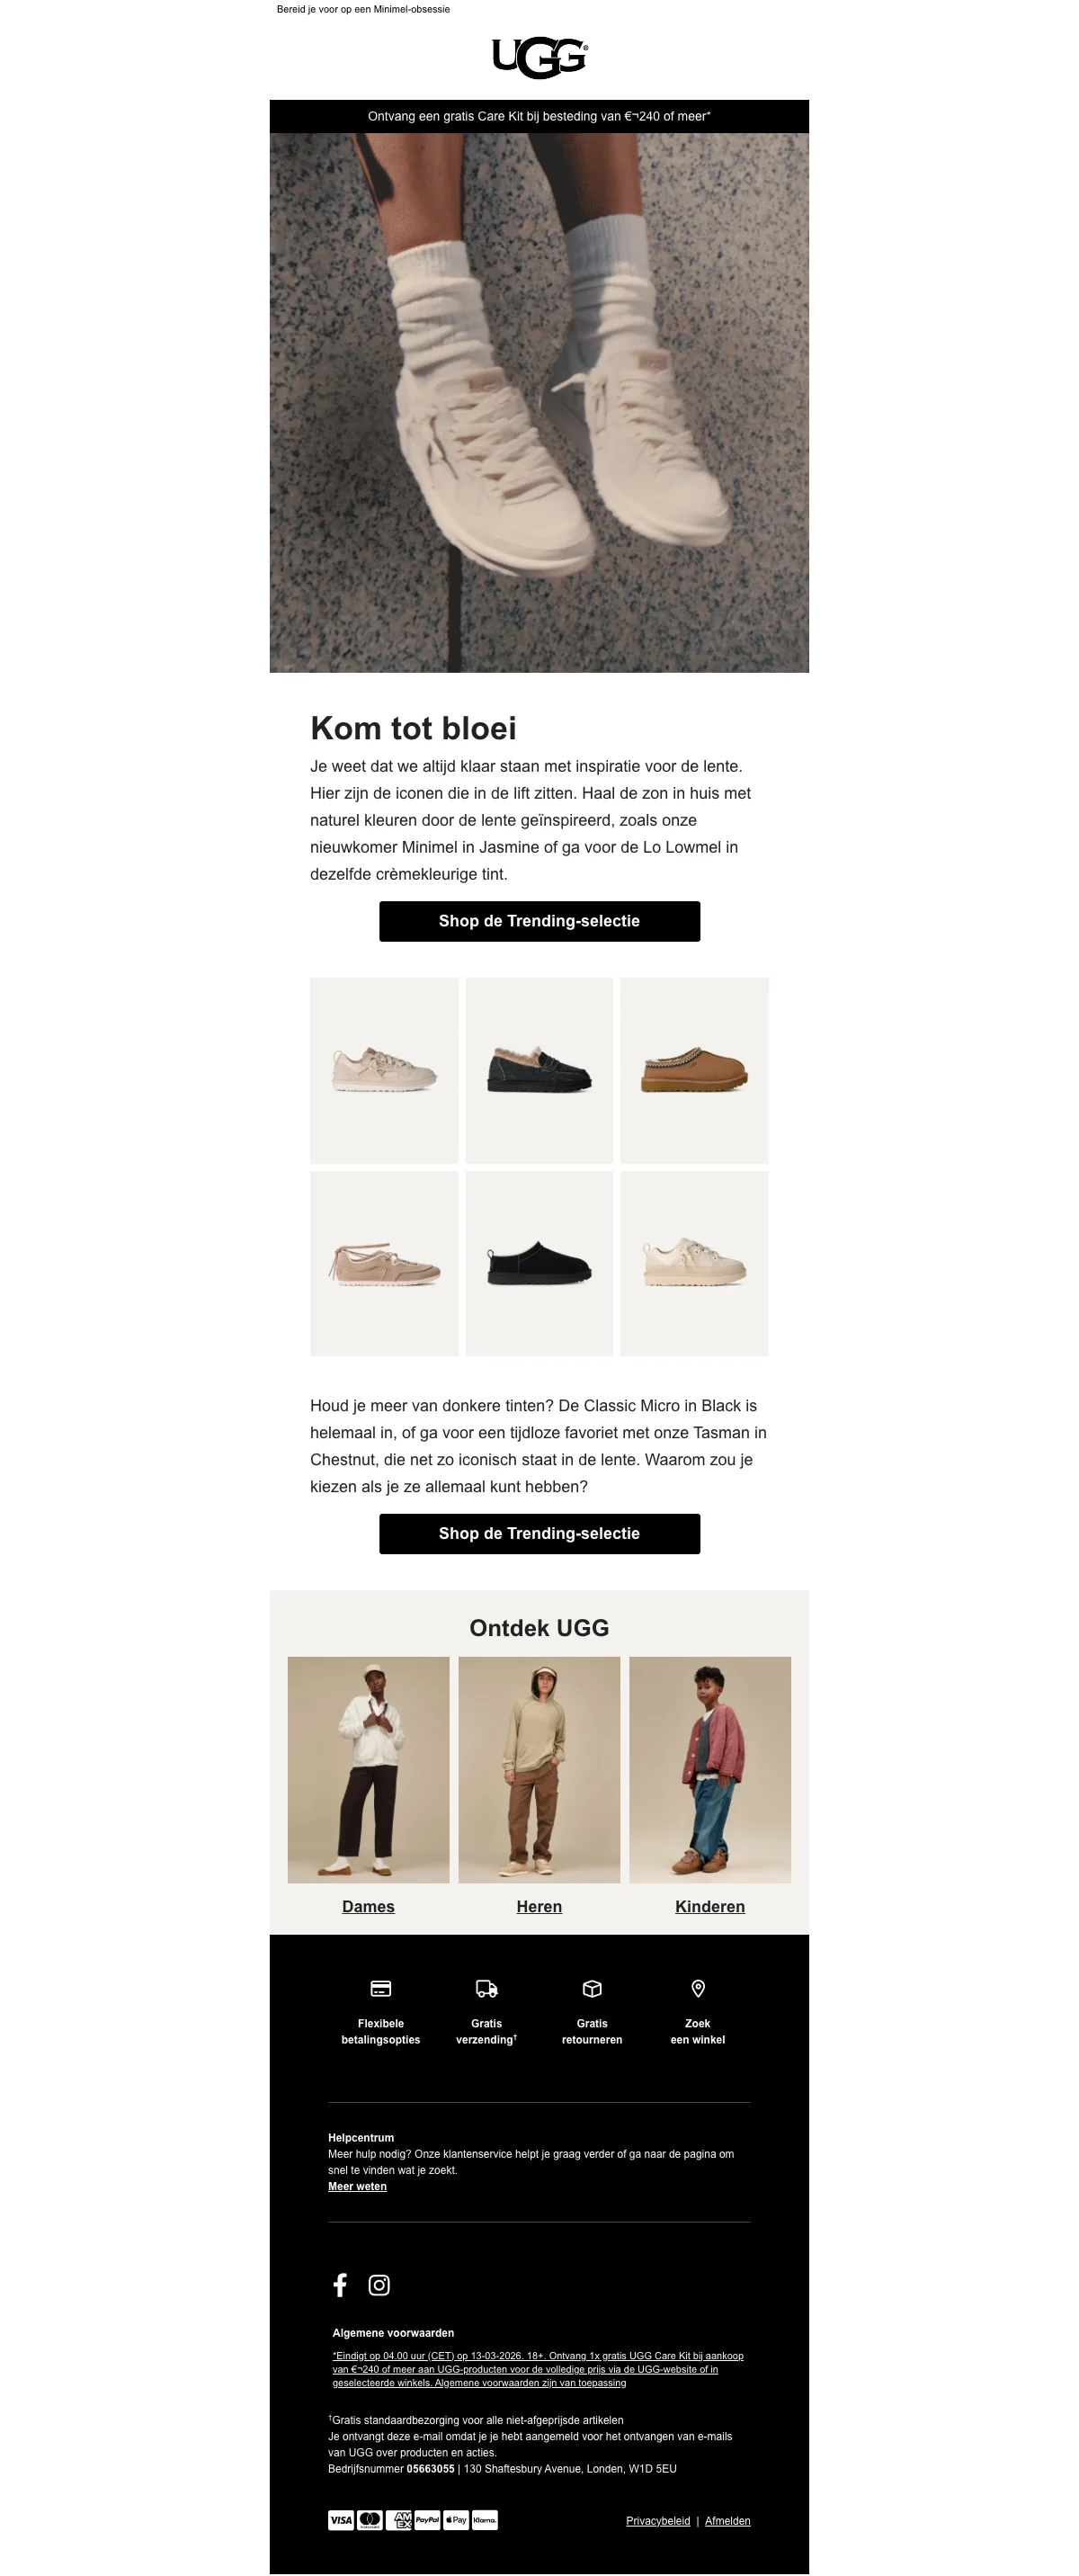Screen dimensions: 1079x2576
Task: Click the location pin Zoek een winkel icon
Action: click(698, 1988)
